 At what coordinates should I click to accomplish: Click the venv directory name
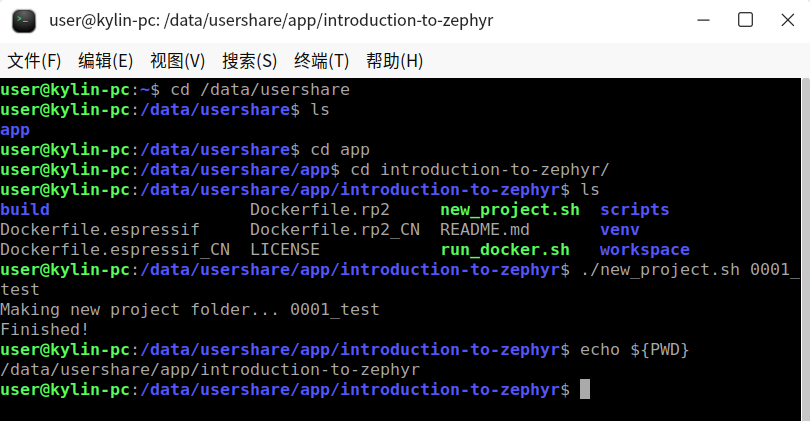click(619, 230)
